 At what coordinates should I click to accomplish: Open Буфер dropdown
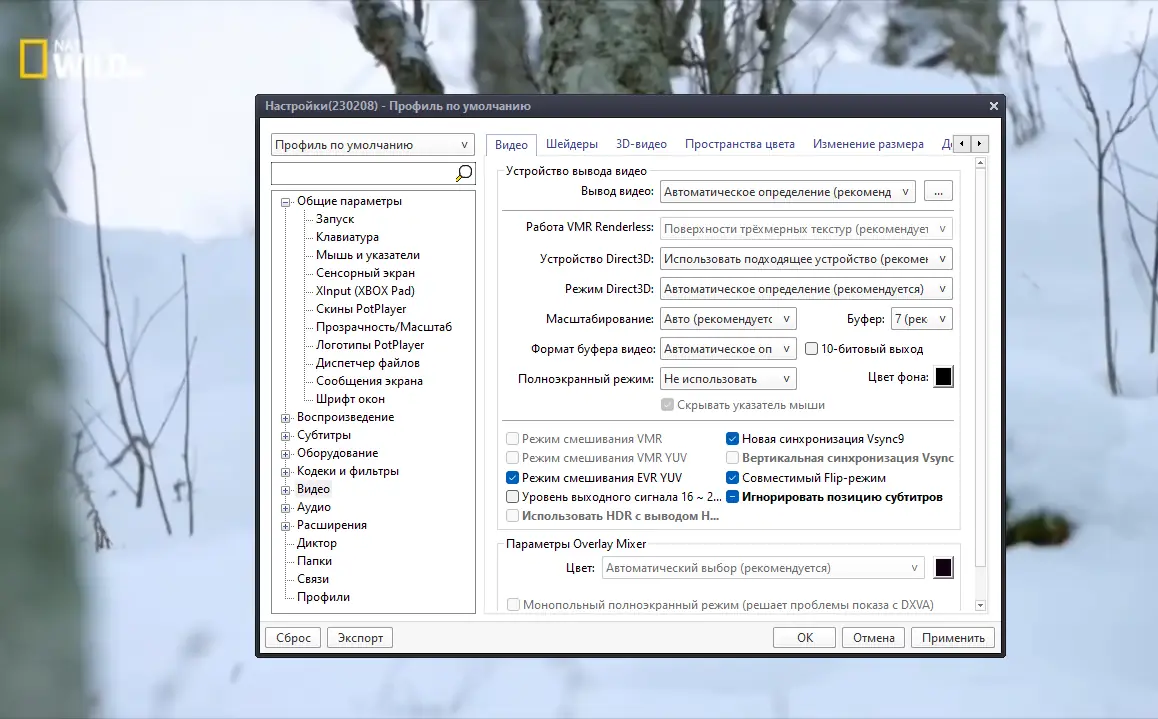tap(921, 319)
